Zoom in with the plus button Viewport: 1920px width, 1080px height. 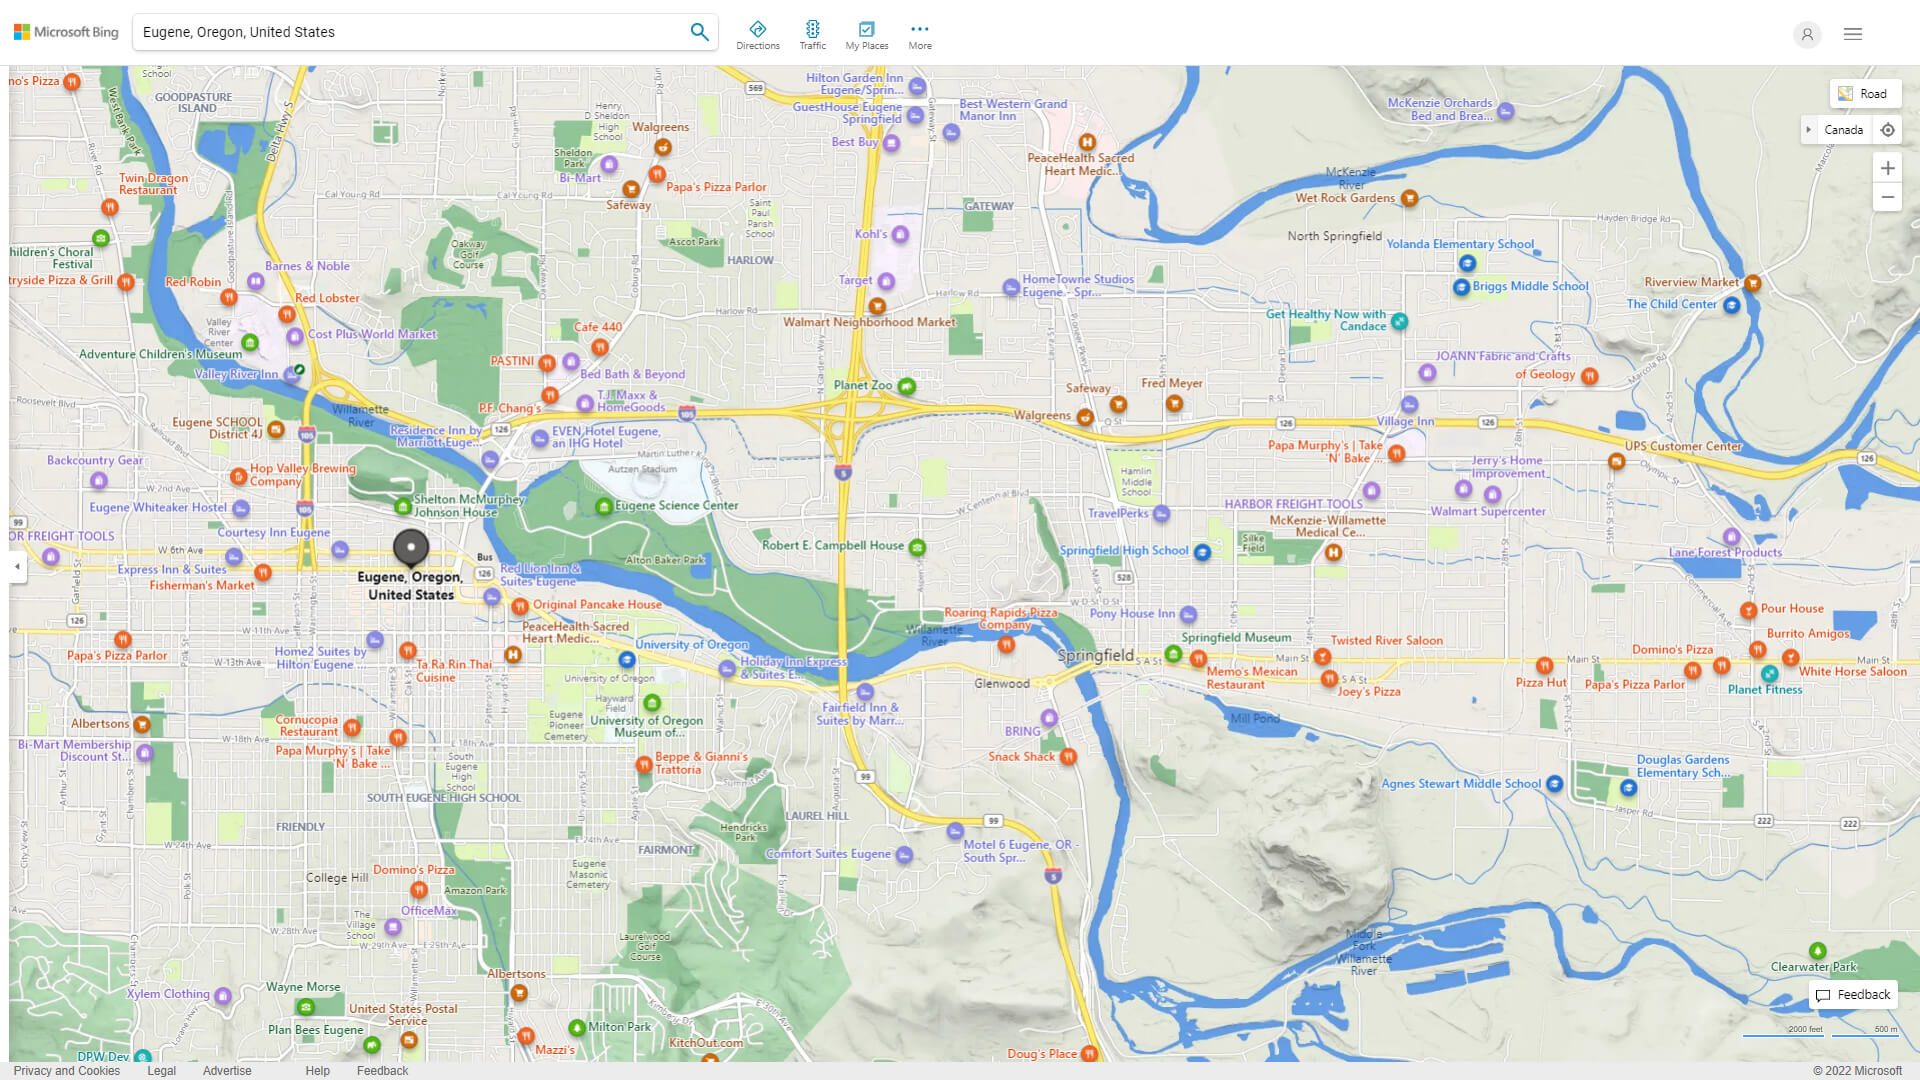pyautogui.click(x=1888, y=168)
